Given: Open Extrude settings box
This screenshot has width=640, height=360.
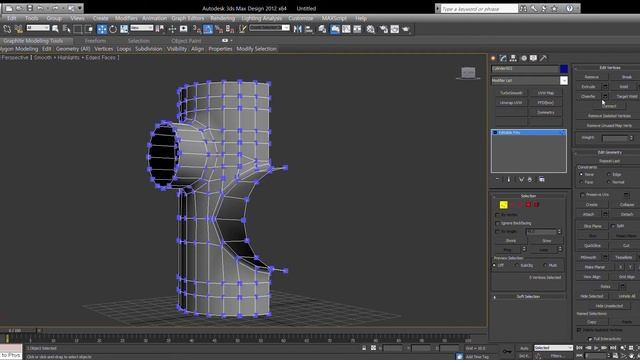Looking at the screenshot, I should (605, 87).
